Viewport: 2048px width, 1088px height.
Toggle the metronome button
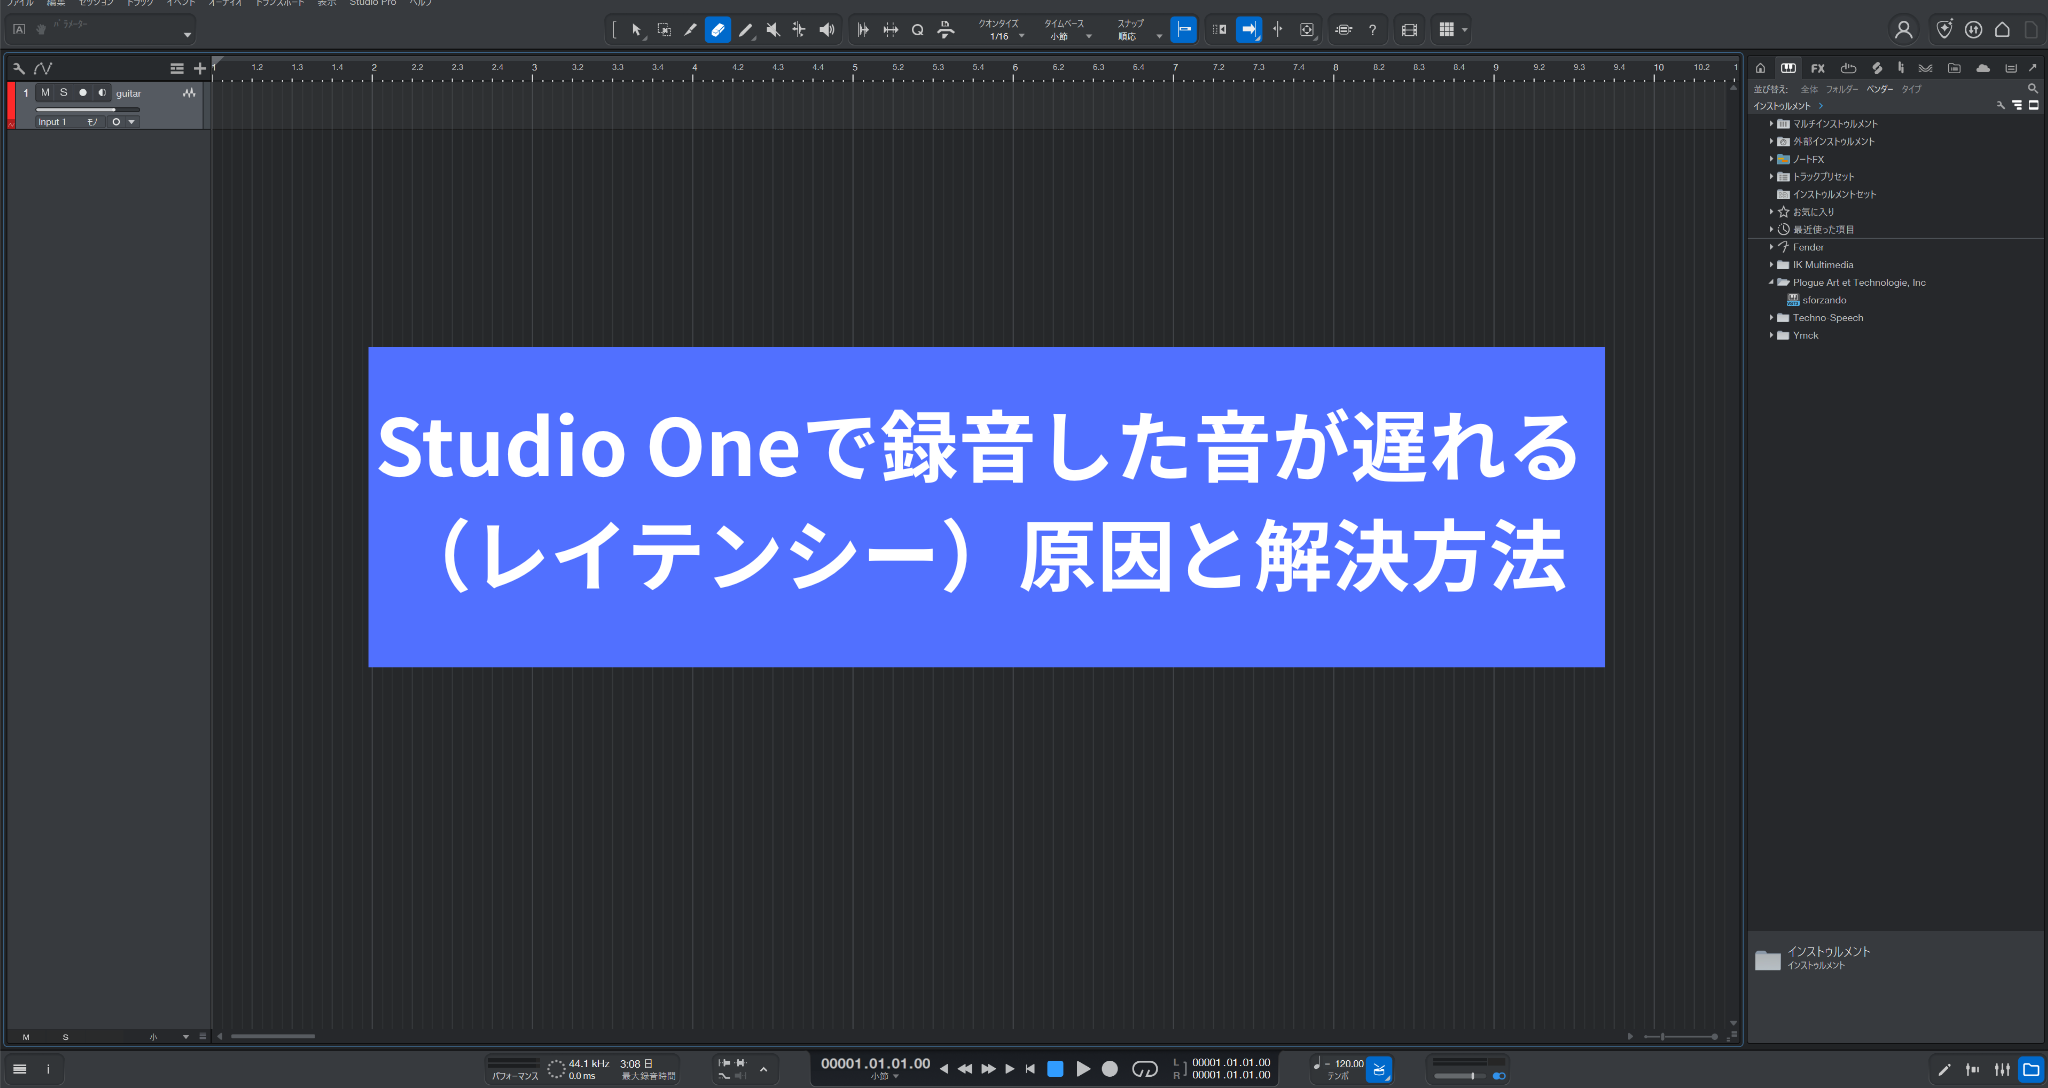click(x=1379, y=1069)
